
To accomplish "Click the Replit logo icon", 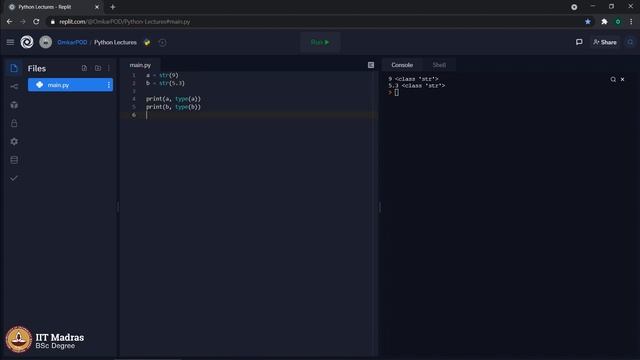I will 27,42.
